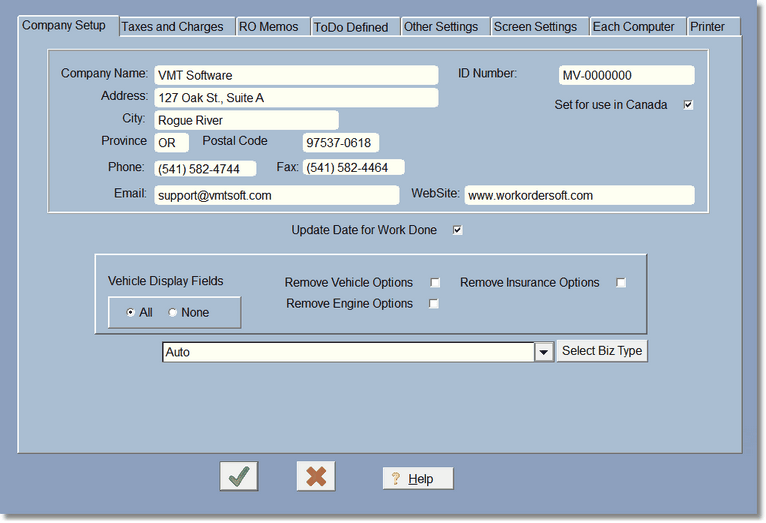Select the Postal Code field 97537-0618
Viewport: 766px width, 523px height.
[340, 143]
